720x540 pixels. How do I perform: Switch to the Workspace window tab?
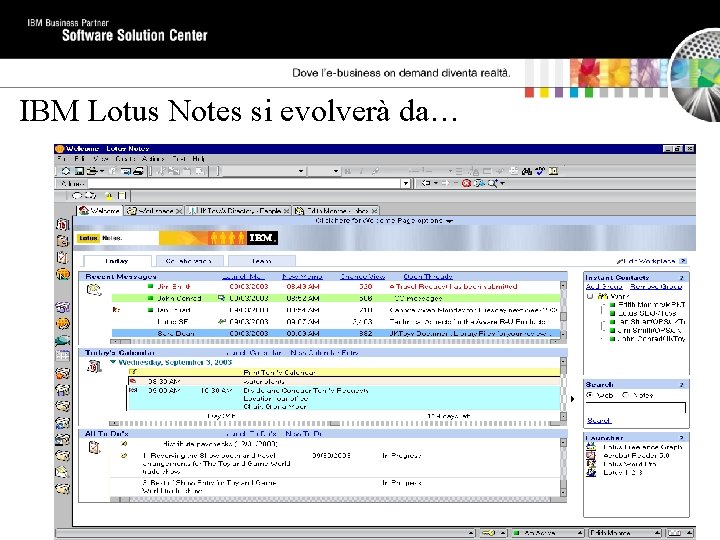[154, 211]
